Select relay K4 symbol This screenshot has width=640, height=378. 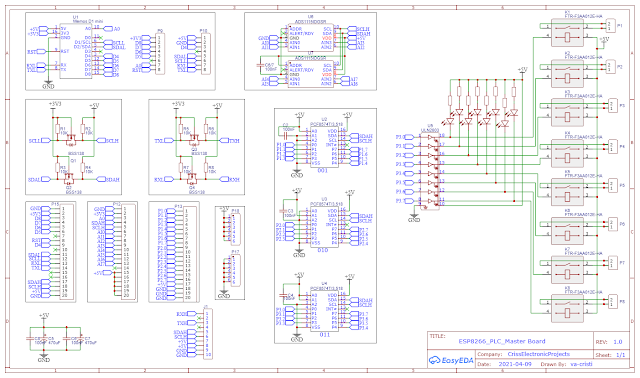[x=567, y=153]
